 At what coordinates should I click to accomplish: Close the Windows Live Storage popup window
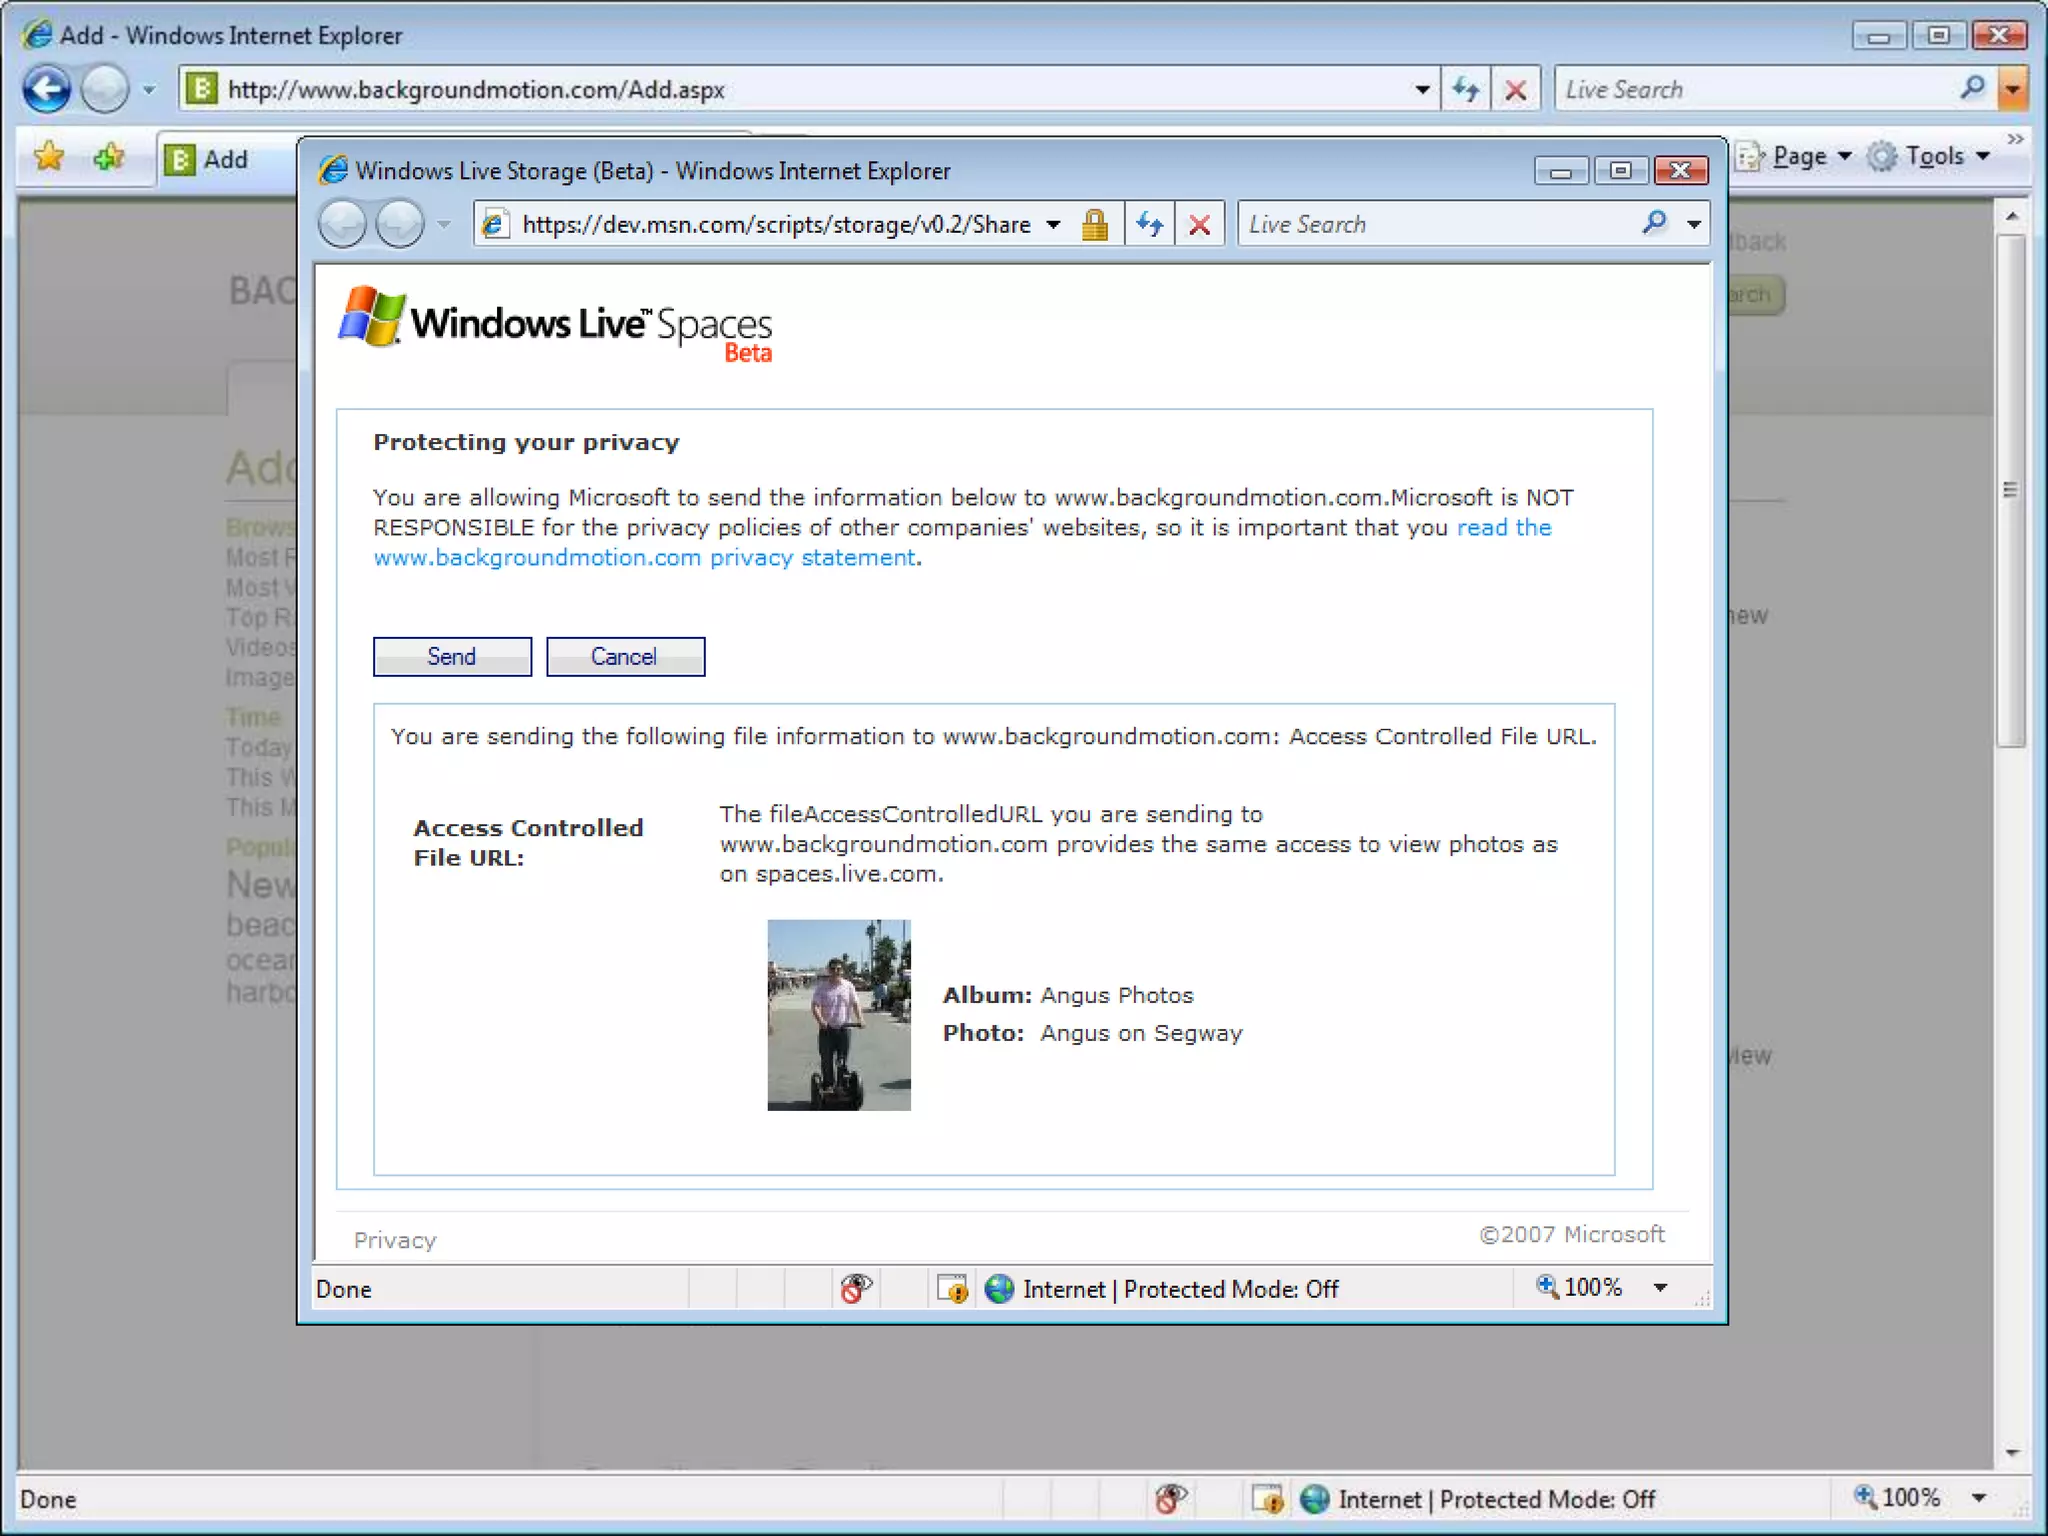tap(1681, 171)
